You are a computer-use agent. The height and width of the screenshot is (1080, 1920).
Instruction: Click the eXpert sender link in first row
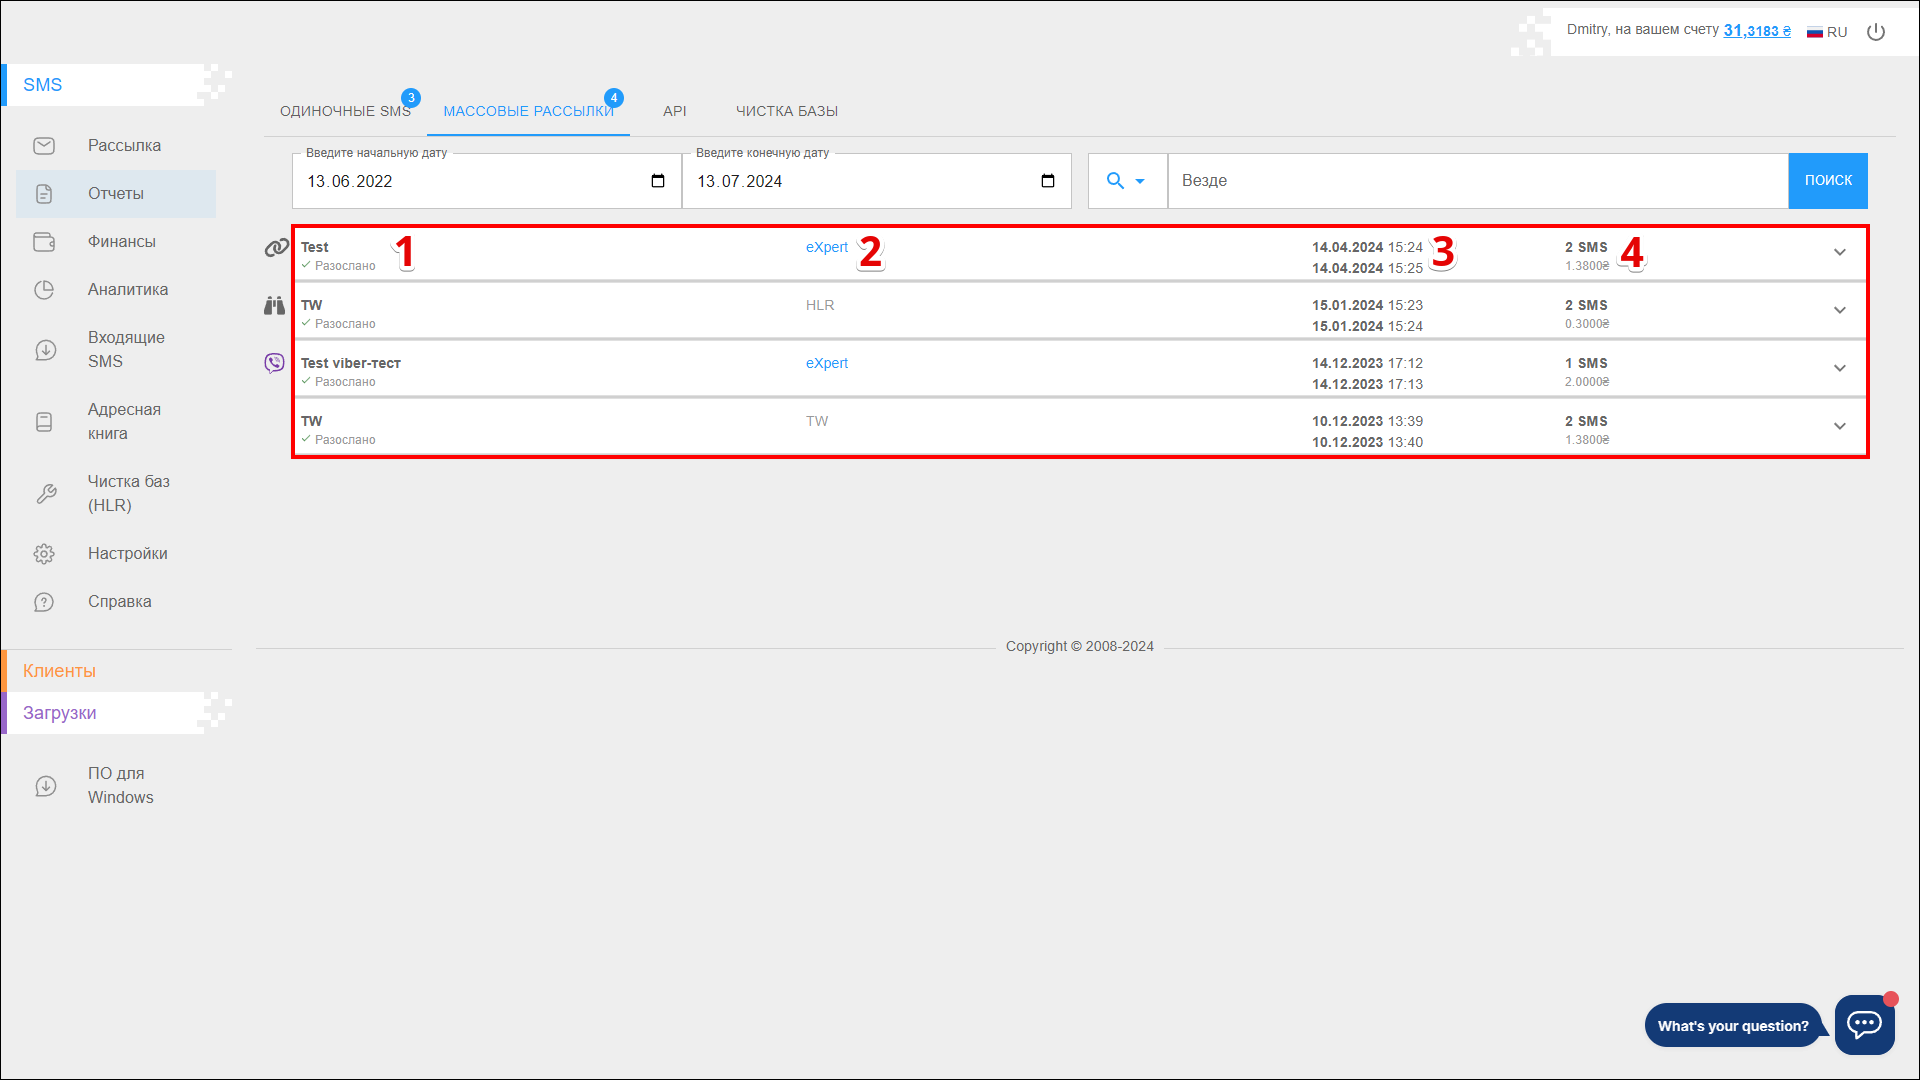pyautogui.click(x=826, y=247)
